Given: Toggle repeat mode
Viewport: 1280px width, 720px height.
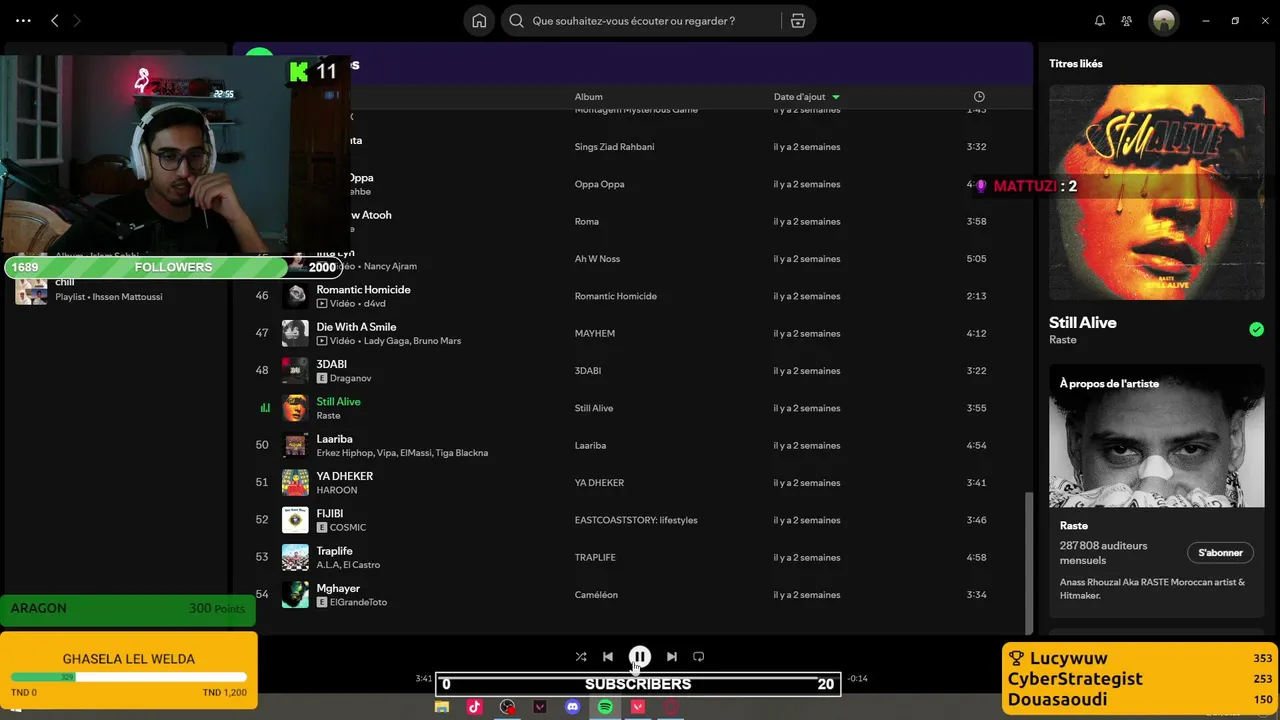Looking at the screenshot, I should point(698,657).
